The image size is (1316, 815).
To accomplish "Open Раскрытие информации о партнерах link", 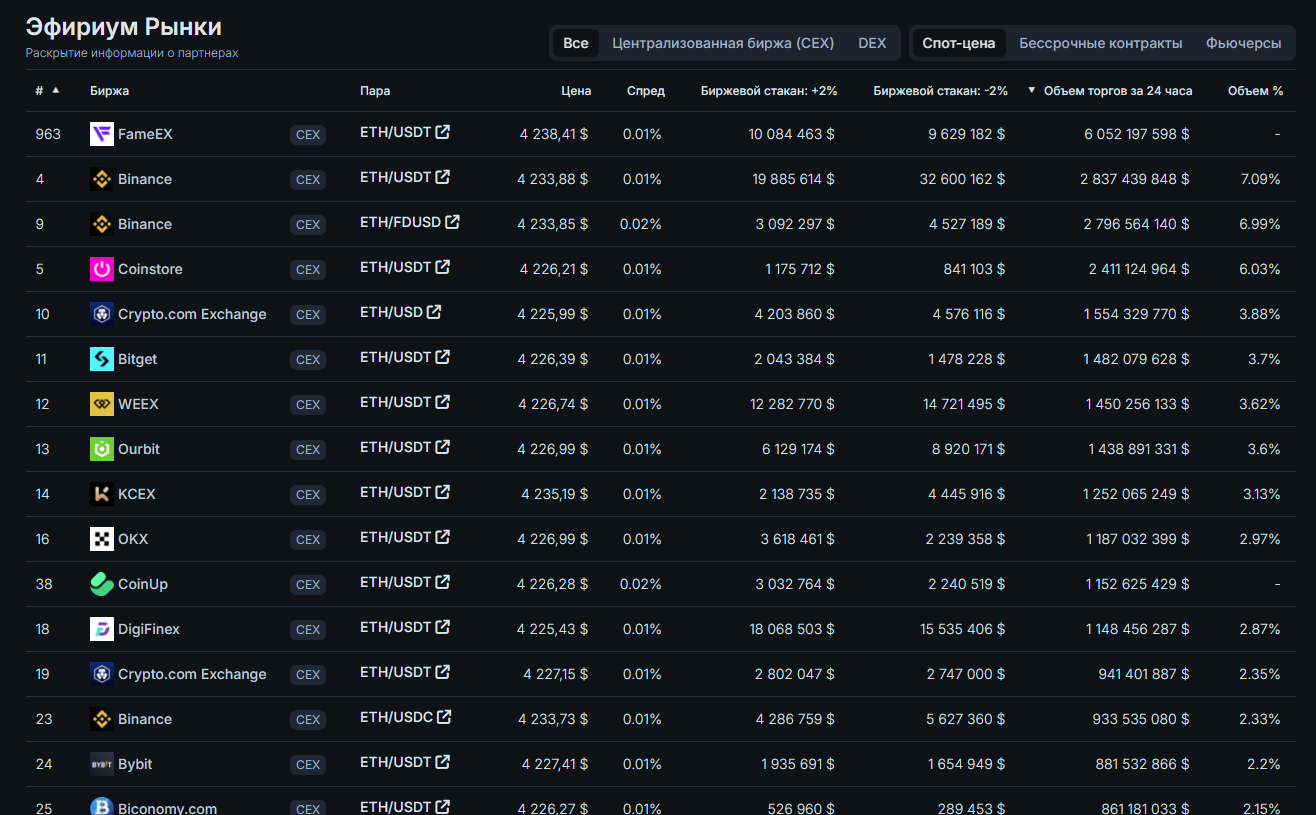I will [132, 52].
